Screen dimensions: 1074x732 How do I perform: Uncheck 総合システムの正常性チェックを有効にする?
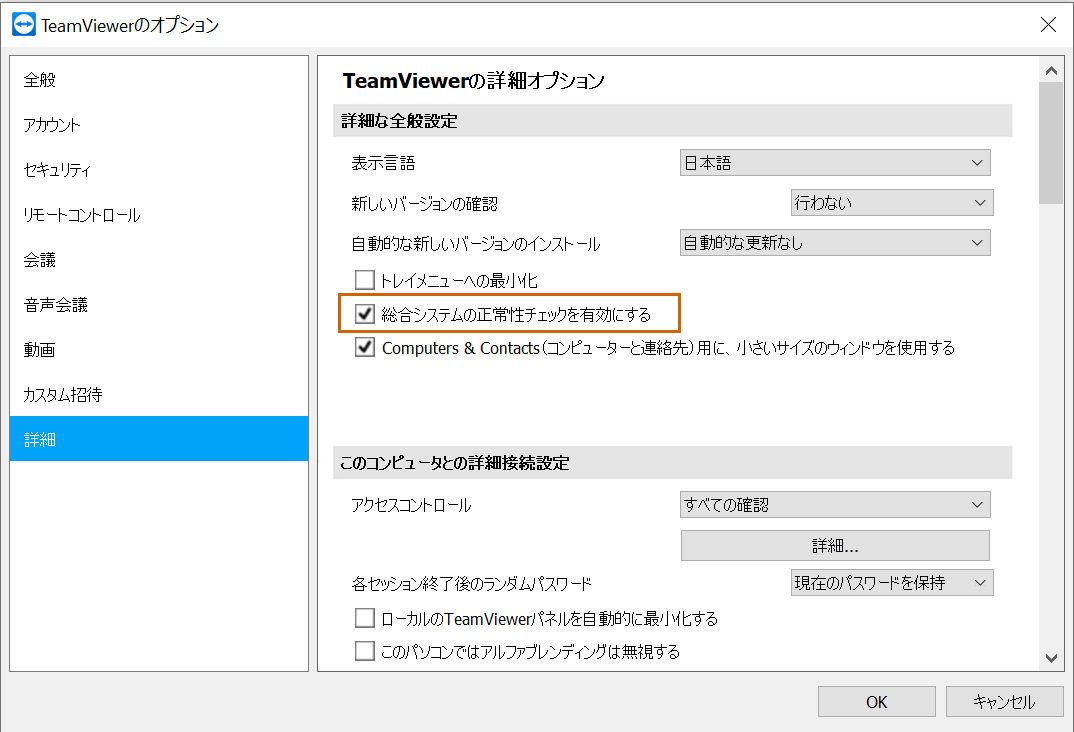(364, 314)
